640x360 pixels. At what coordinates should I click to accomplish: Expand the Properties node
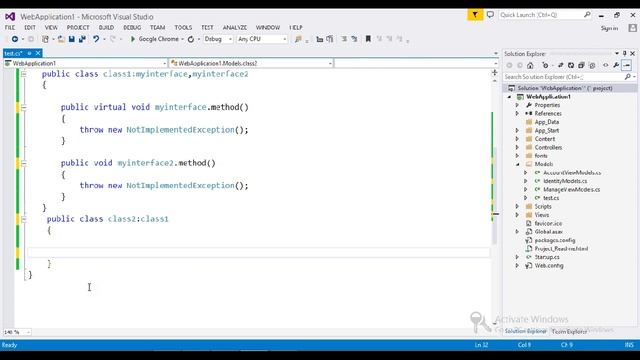(x=517, y=105)
